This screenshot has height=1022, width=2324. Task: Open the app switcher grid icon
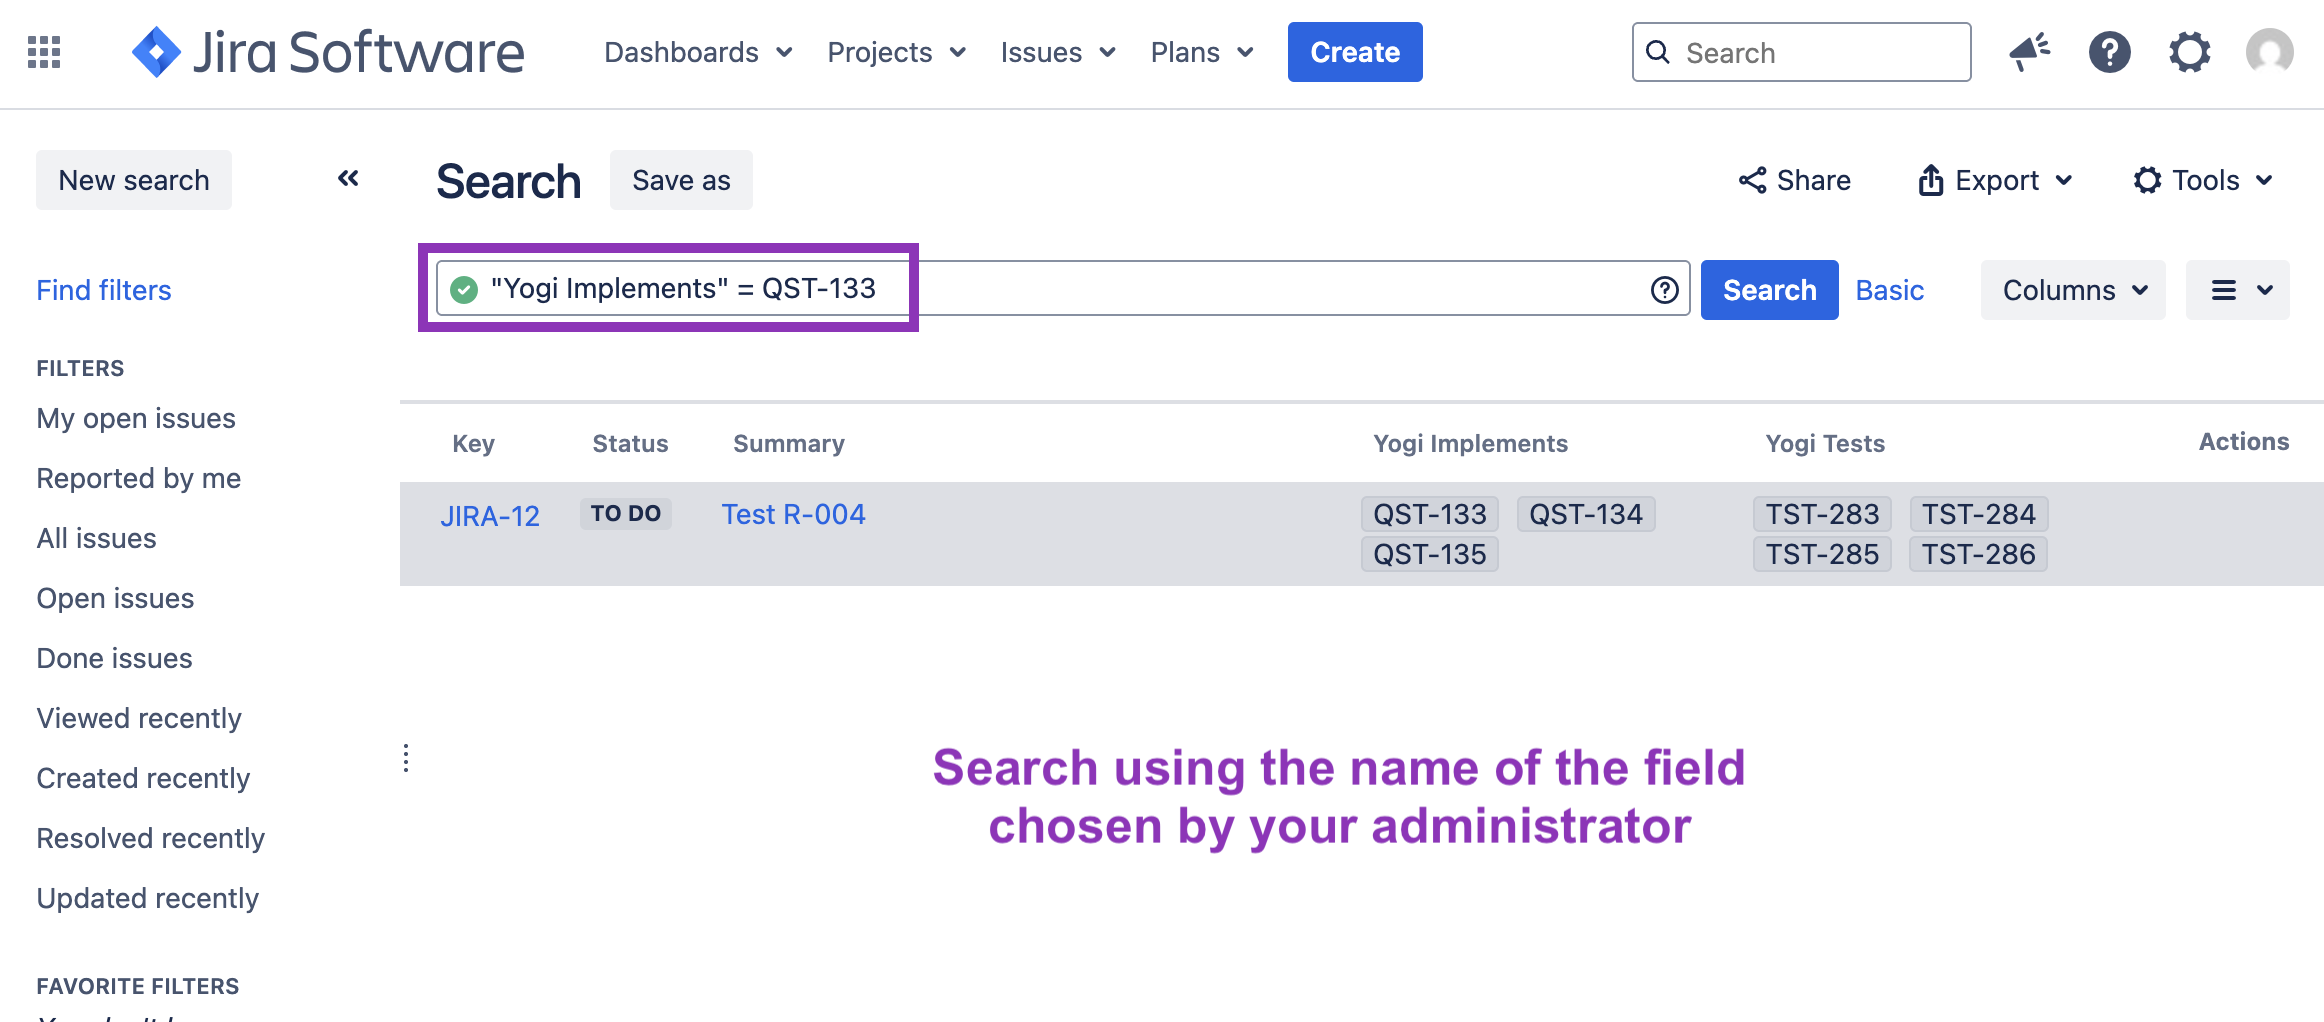[44, 52]
